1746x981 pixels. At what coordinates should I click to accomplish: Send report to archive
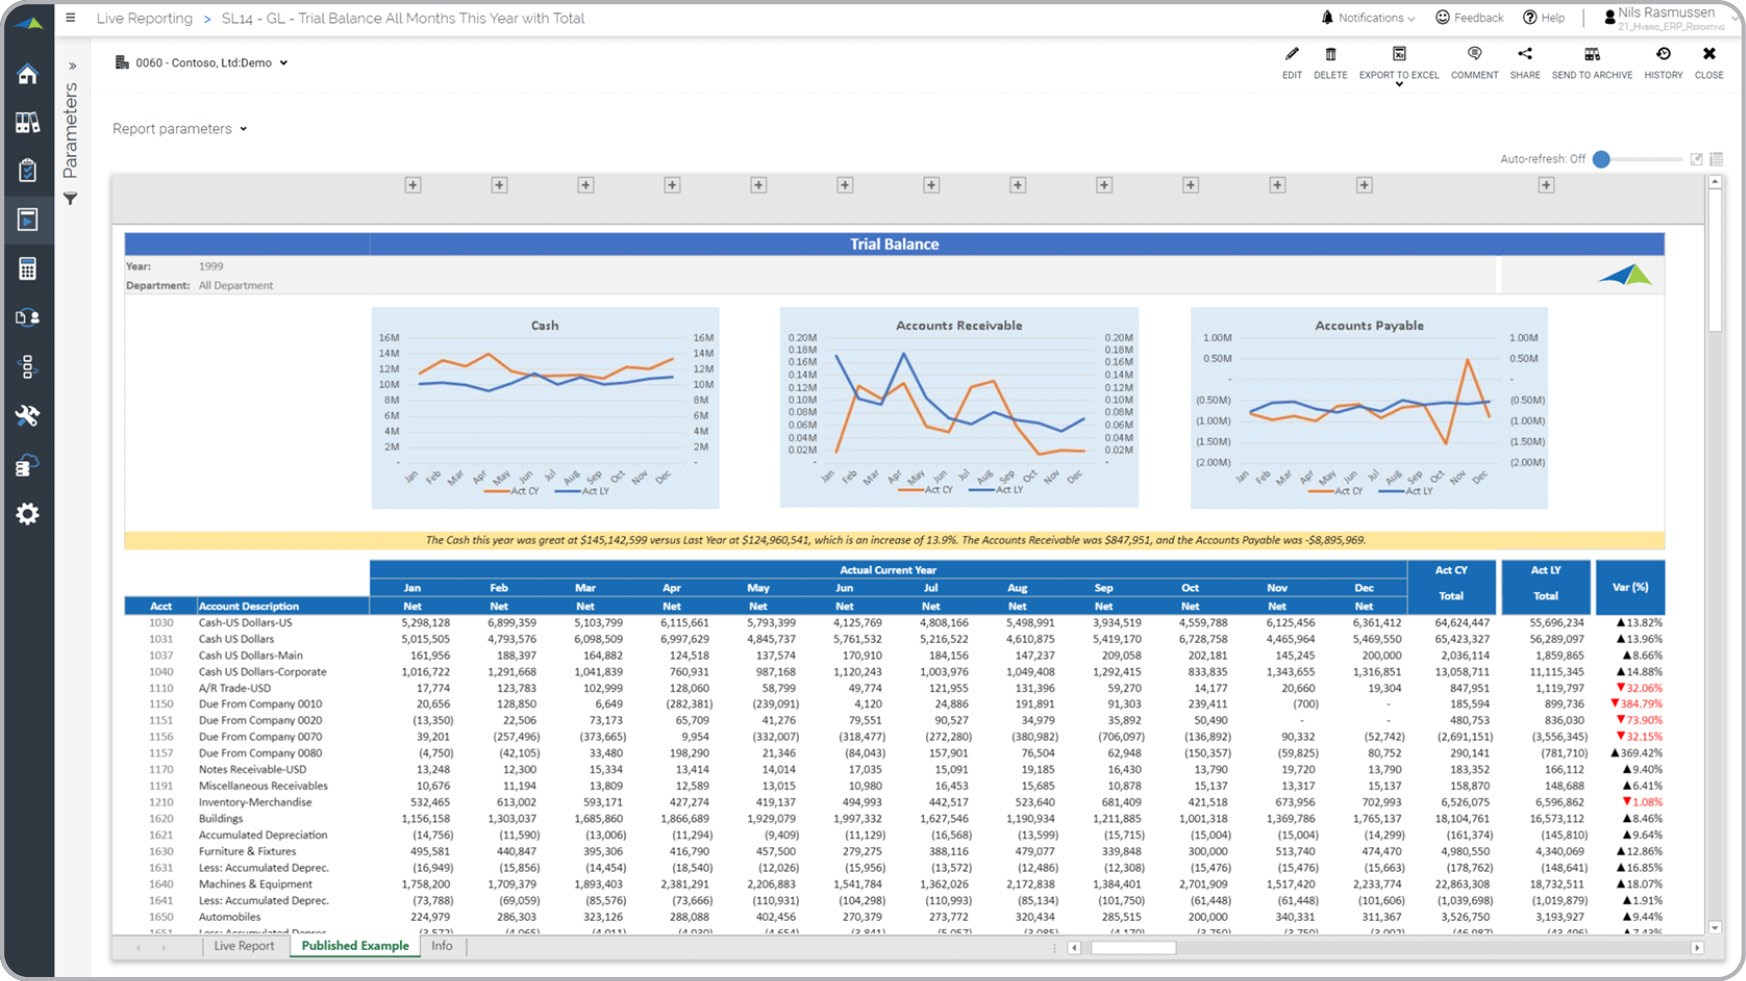click(x=1591, y=55)
